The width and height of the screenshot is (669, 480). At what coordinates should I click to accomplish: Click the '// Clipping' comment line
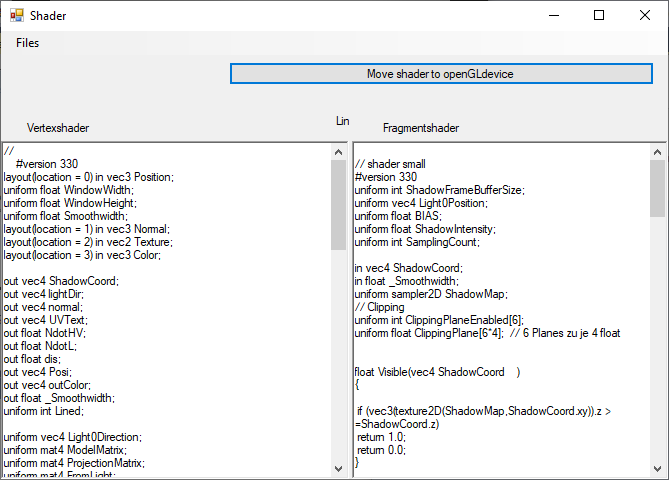coord(380,307)
